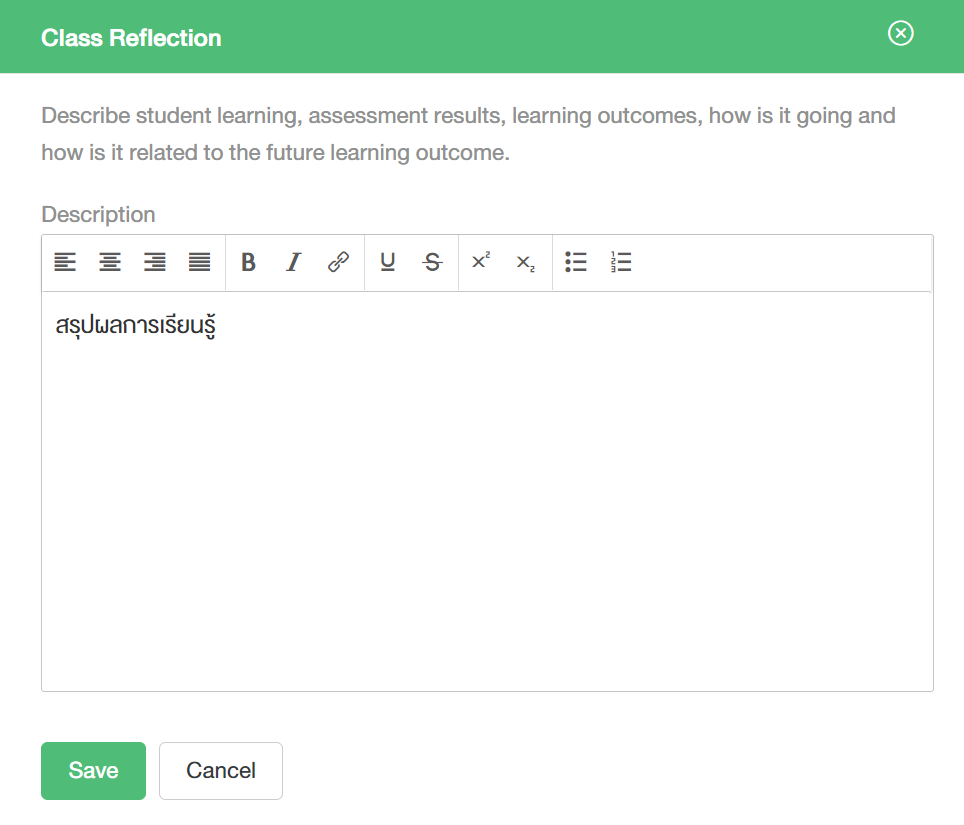Insert a hyperlink

pos(338,262)
